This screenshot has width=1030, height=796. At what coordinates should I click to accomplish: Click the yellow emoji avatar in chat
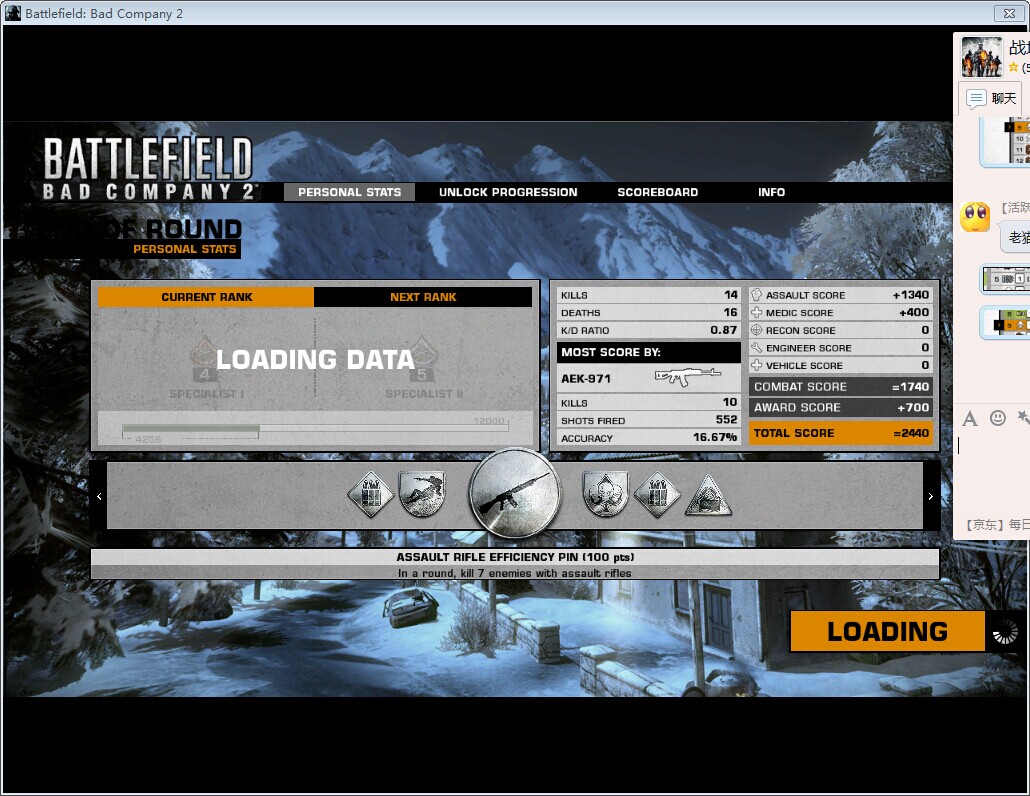click(975, 217)
